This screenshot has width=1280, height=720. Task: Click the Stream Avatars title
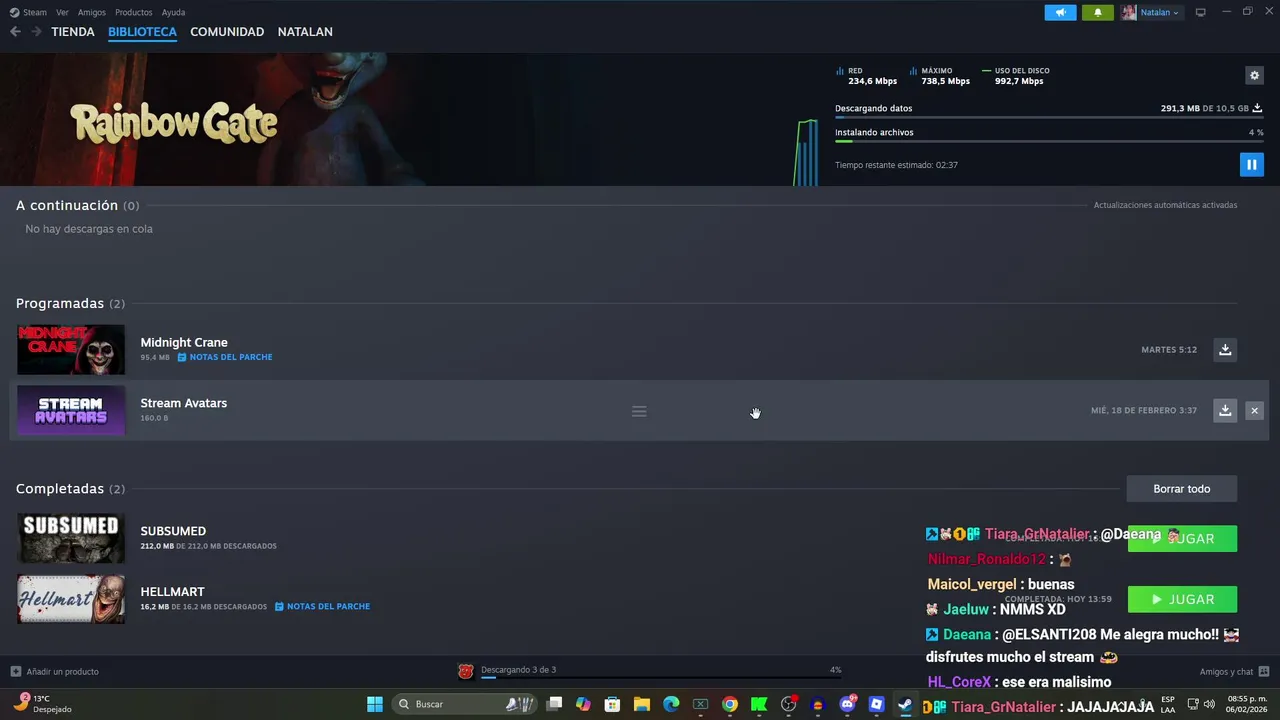pyautogui.click(x=183, y=403)
